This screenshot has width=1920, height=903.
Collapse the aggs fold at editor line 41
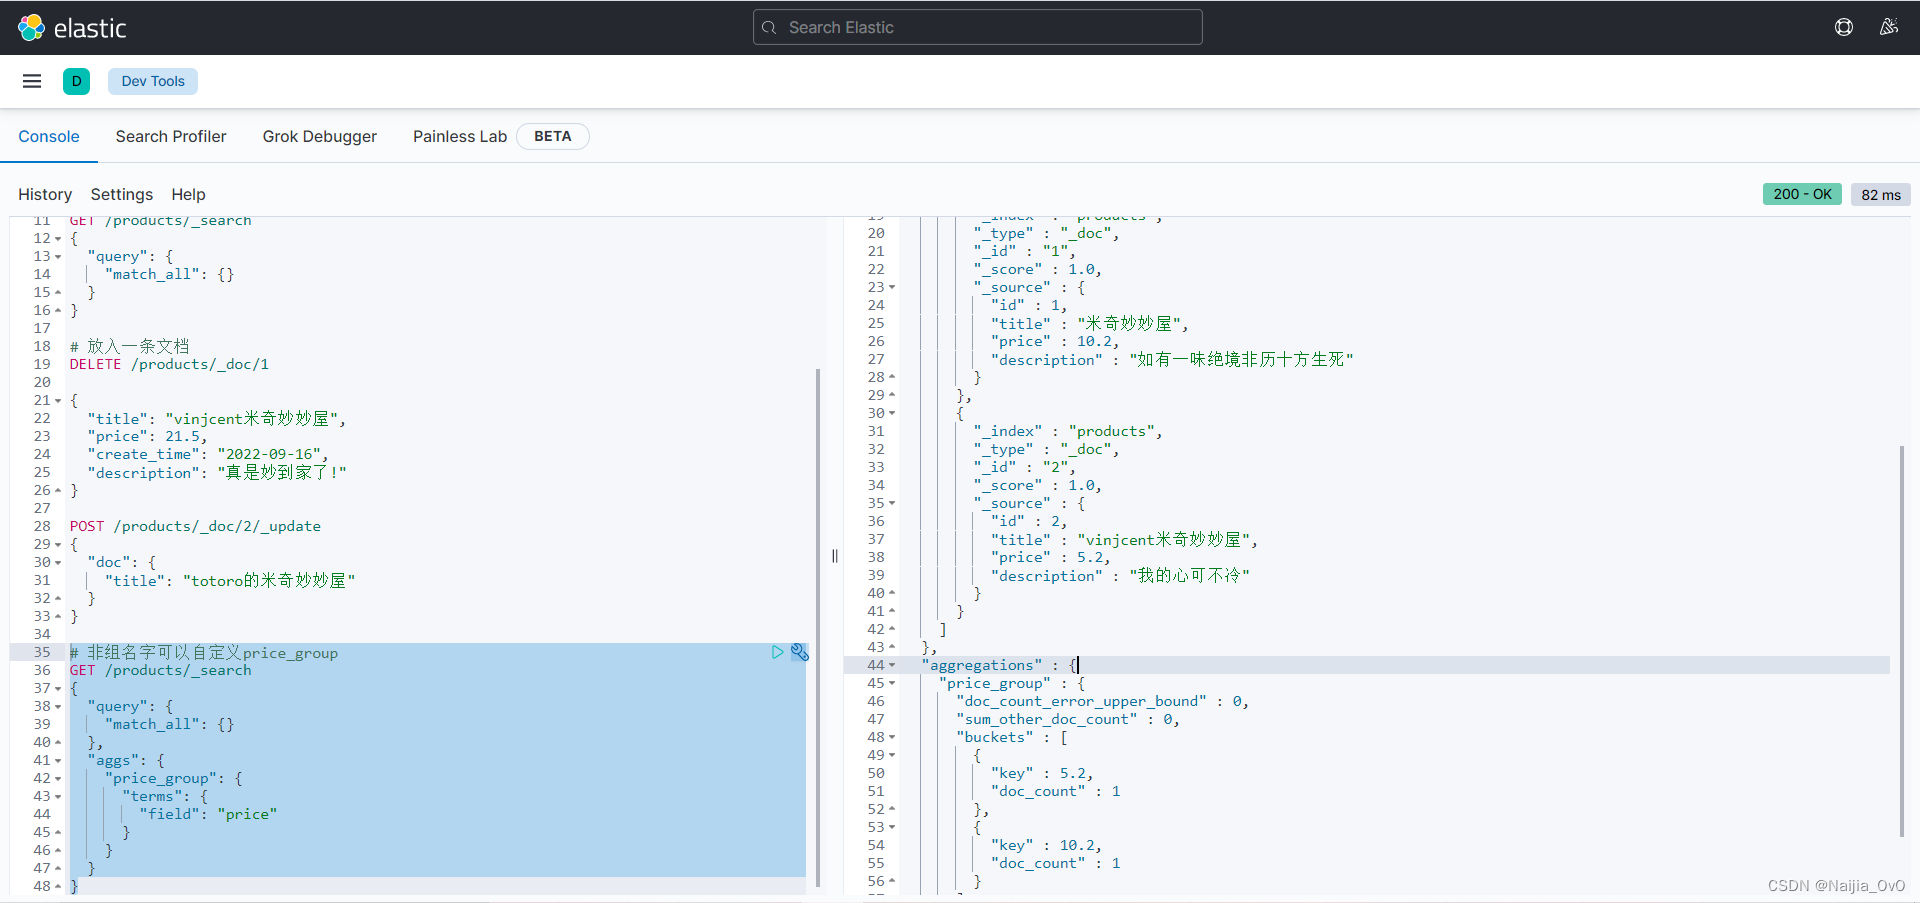[x=58, y=761]
